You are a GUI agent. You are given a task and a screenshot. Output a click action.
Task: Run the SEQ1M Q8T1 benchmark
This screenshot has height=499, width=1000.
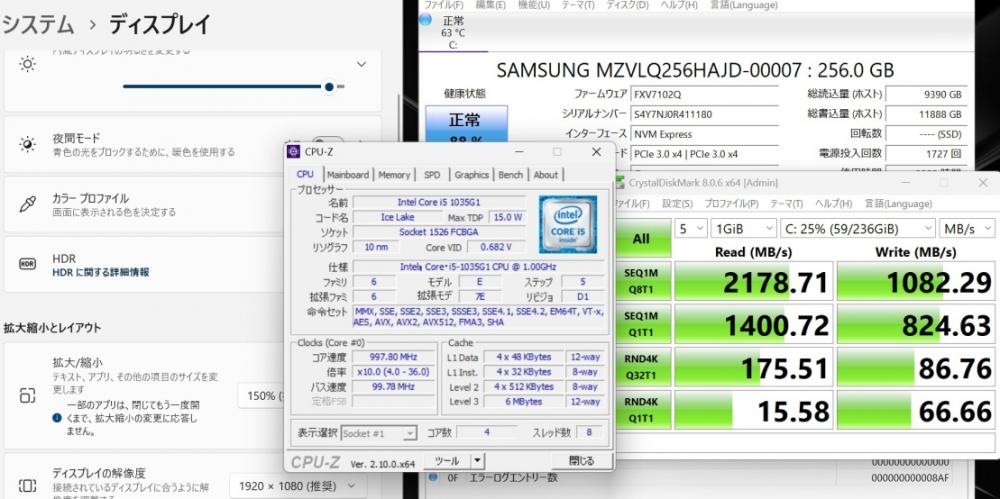tap(641, 281)
